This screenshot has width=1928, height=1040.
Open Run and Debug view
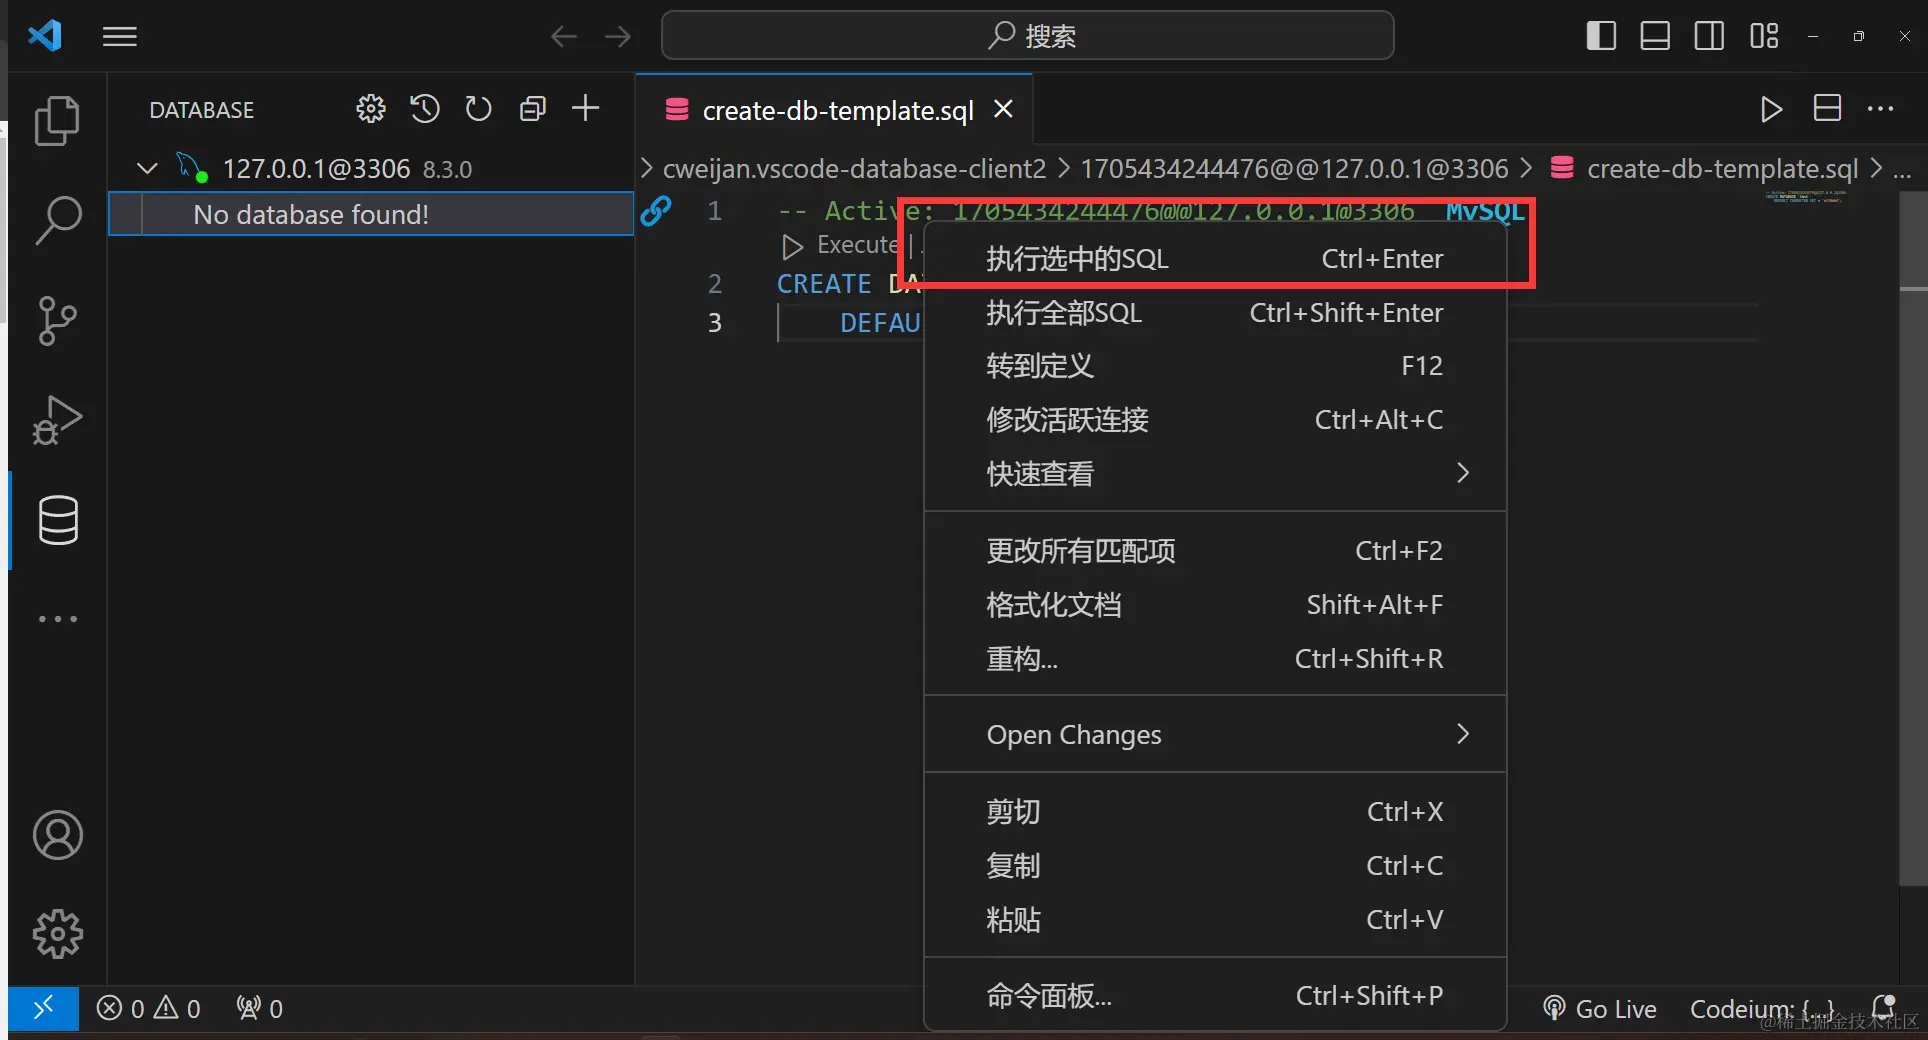pyautogui.click(x=57, y=420)
